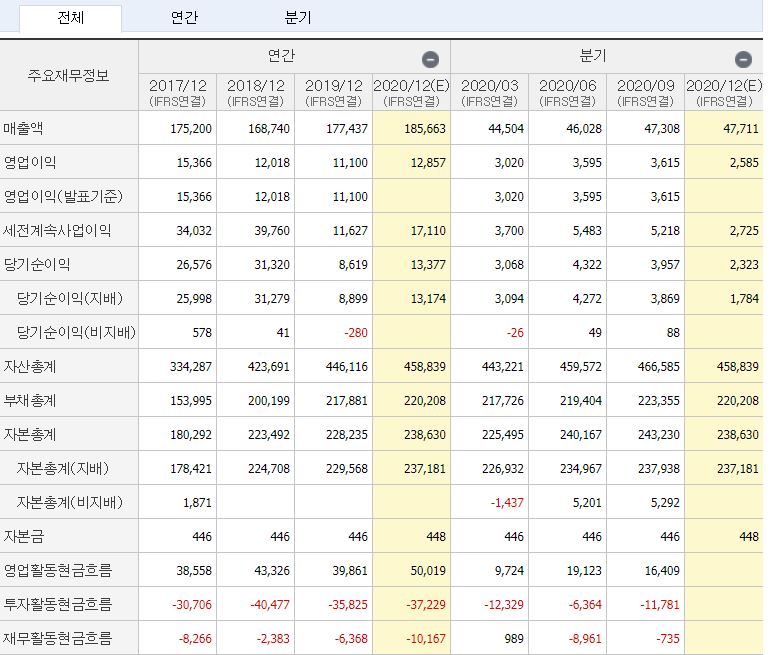The image size is (771, 655).
Task: Click the 자산총계 row label
Action: click(x=30, y=366)
